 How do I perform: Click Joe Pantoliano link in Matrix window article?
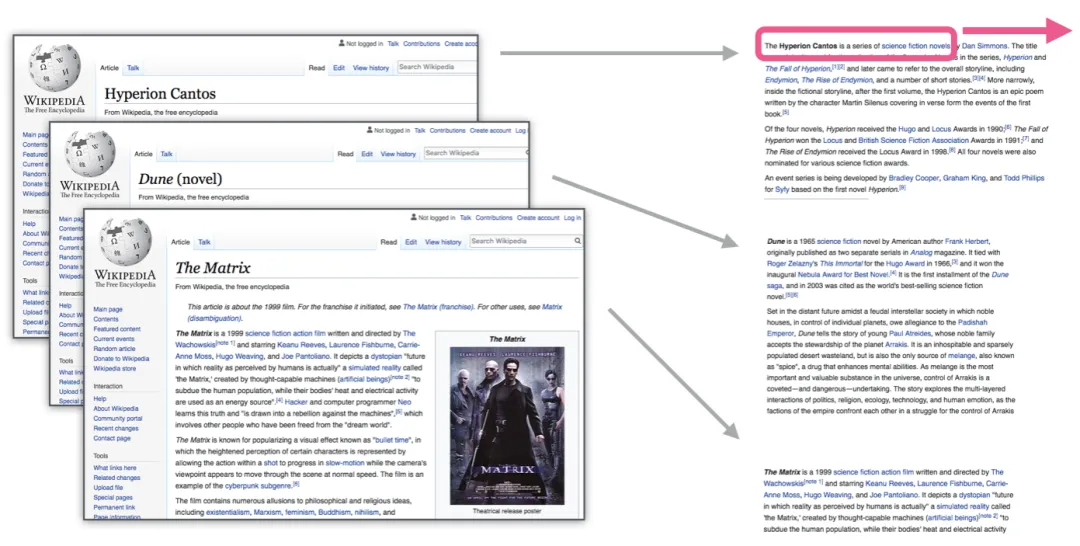click(305, 356)
